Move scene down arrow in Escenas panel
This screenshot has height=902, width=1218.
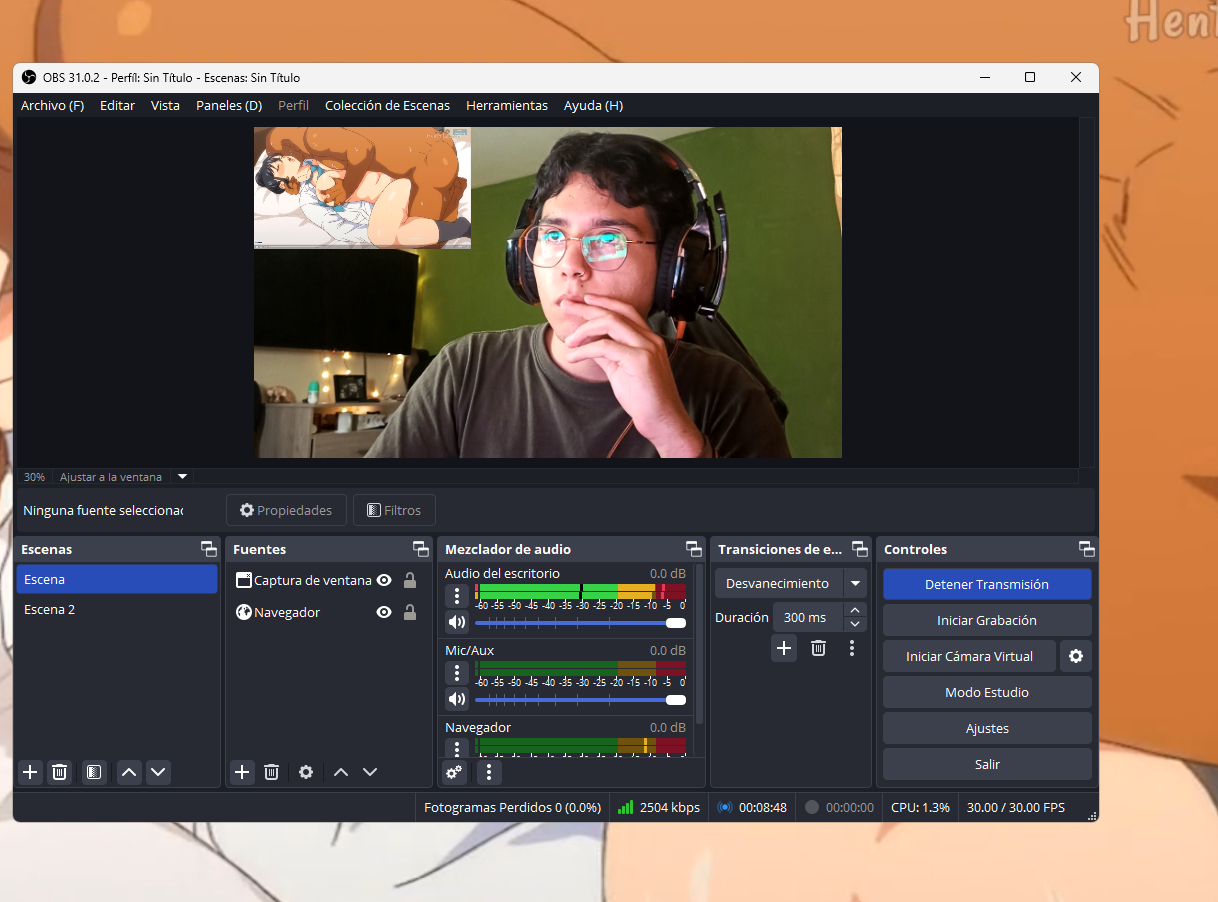(x=158, y=772)
